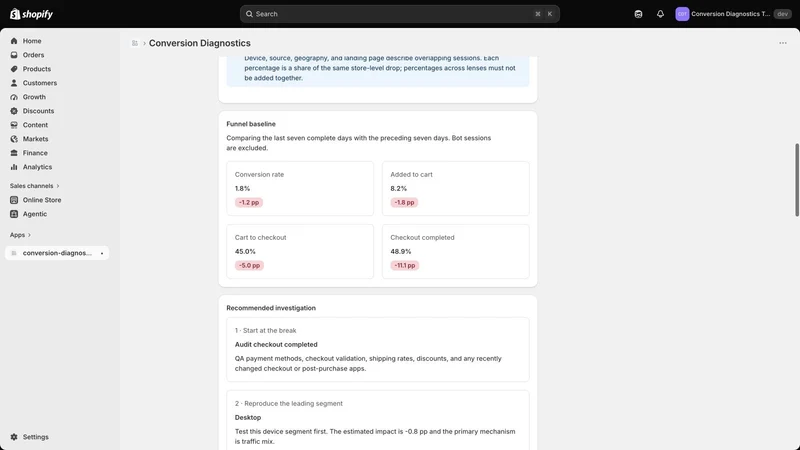
Task: Click the "48.9%" value
Action: click(x=401, y=252)
